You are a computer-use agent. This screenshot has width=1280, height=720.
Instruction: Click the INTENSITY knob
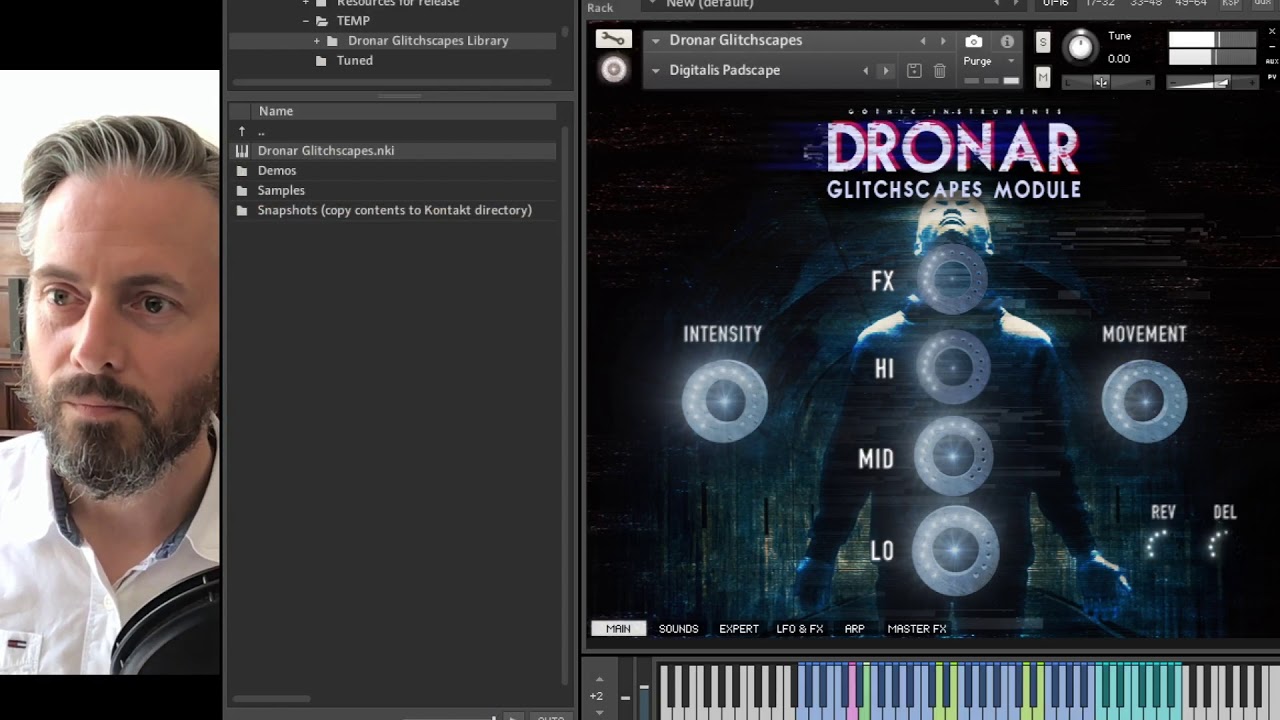(x=725, y=401)
